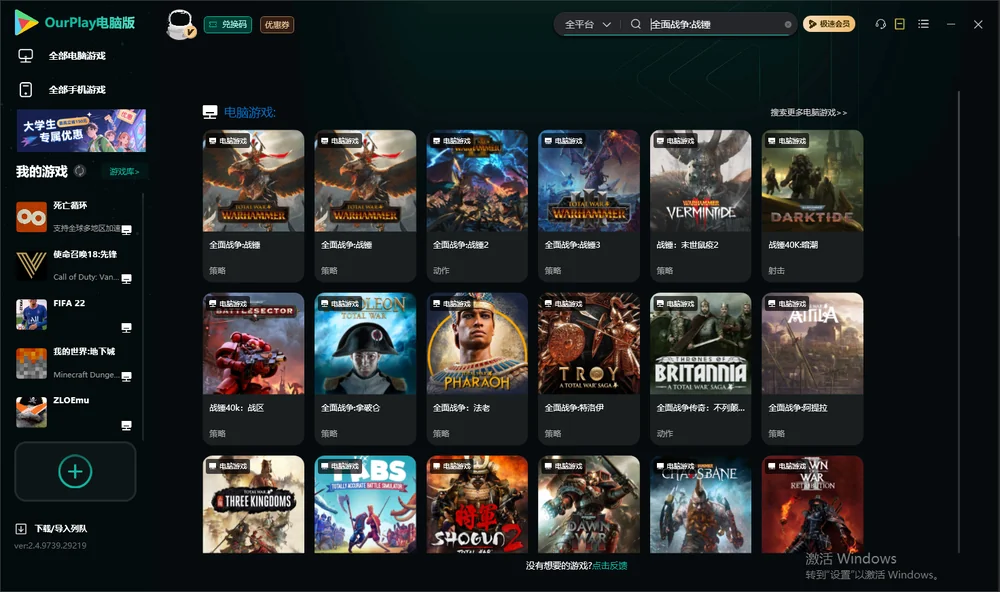1000x592 pixels.
Task: Open 全部手机游戏 section
Action: pyautogui.click(x=77, y=90)
